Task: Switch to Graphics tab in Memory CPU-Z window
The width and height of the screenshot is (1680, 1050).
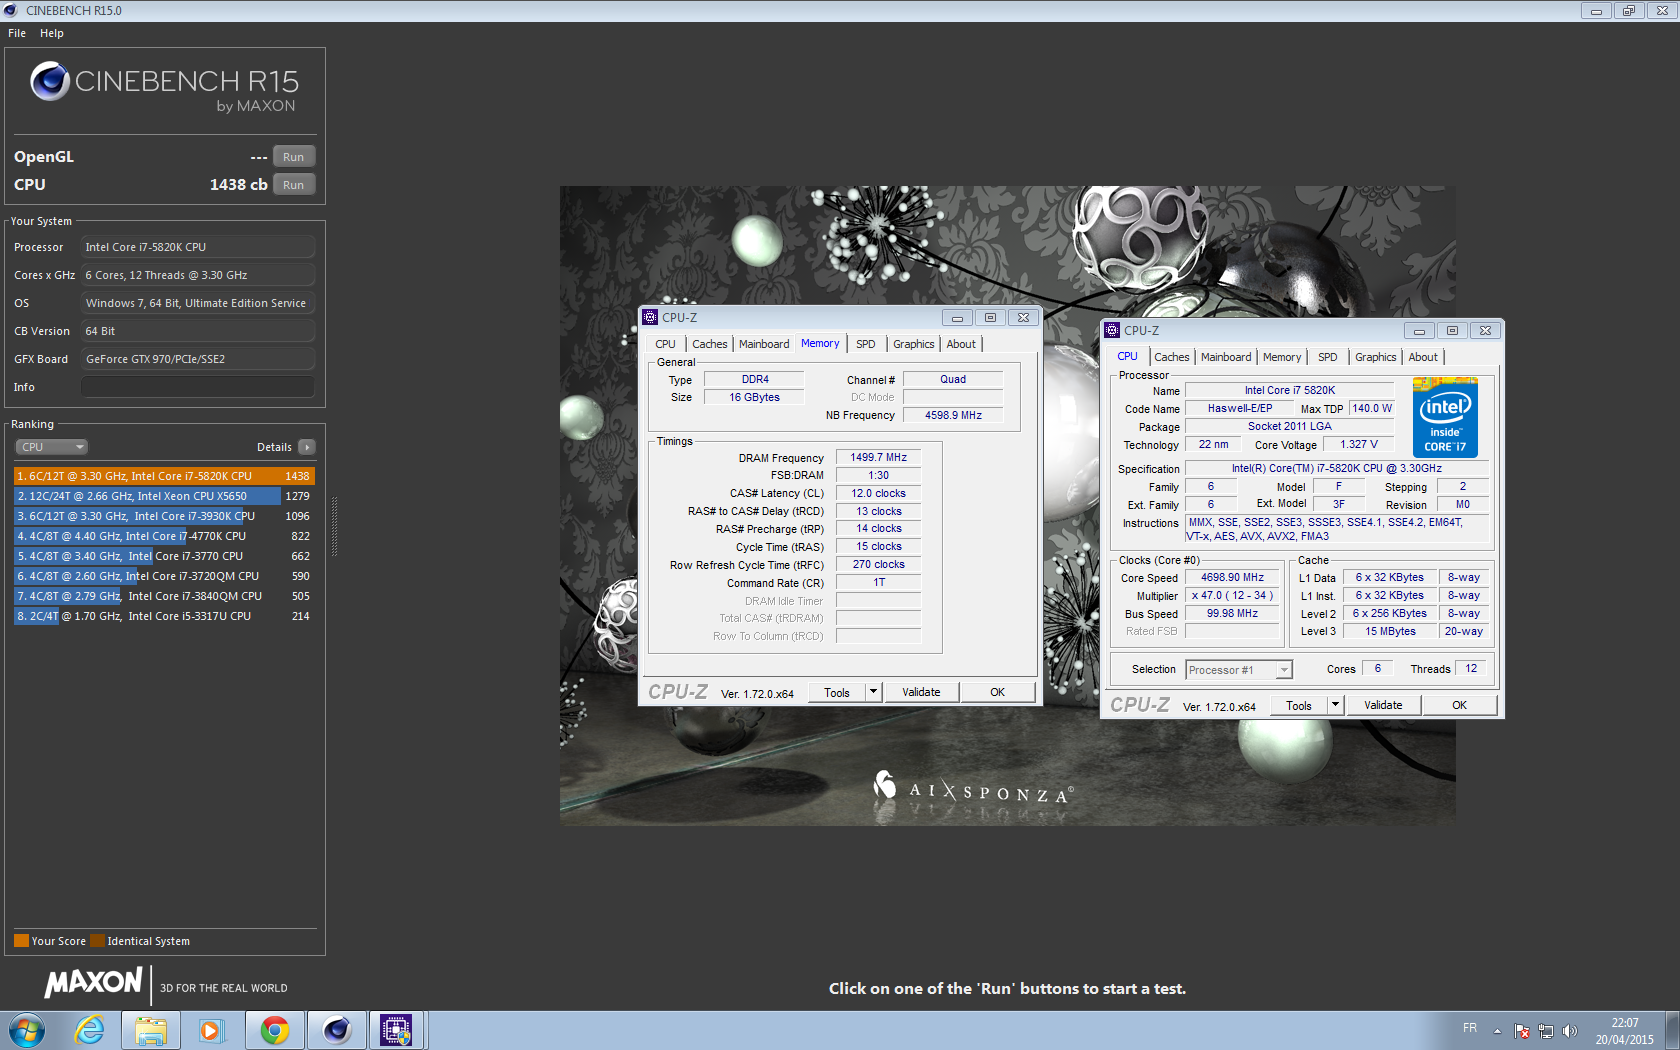Action: [914, 344]
